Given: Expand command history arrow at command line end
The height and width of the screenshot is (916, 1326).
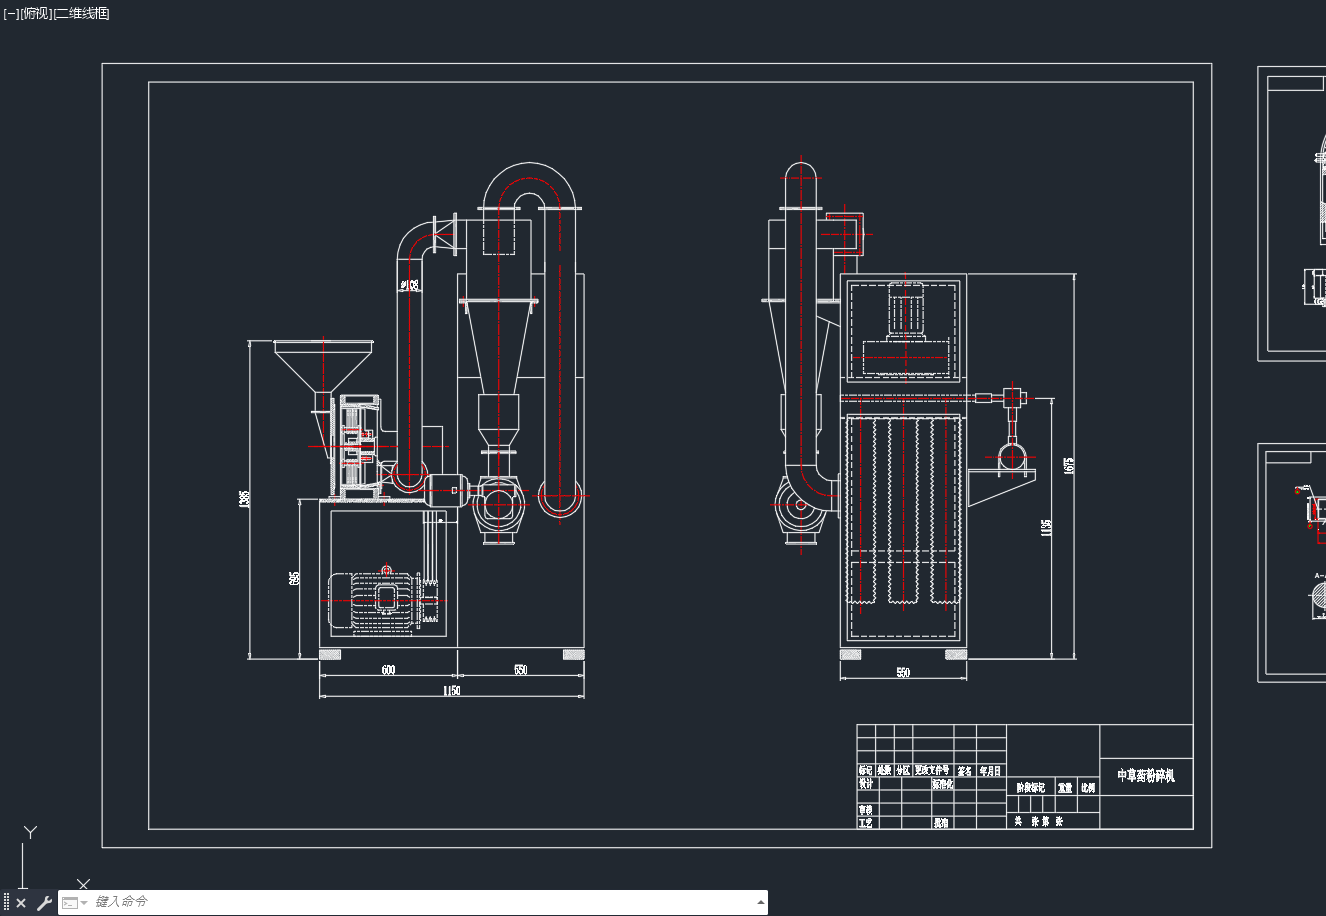Looking at the screenshot, I should (x=760, y=902).
